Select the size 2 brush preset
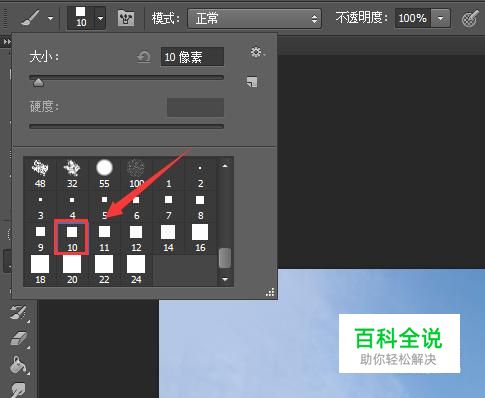 coord(200,174)
